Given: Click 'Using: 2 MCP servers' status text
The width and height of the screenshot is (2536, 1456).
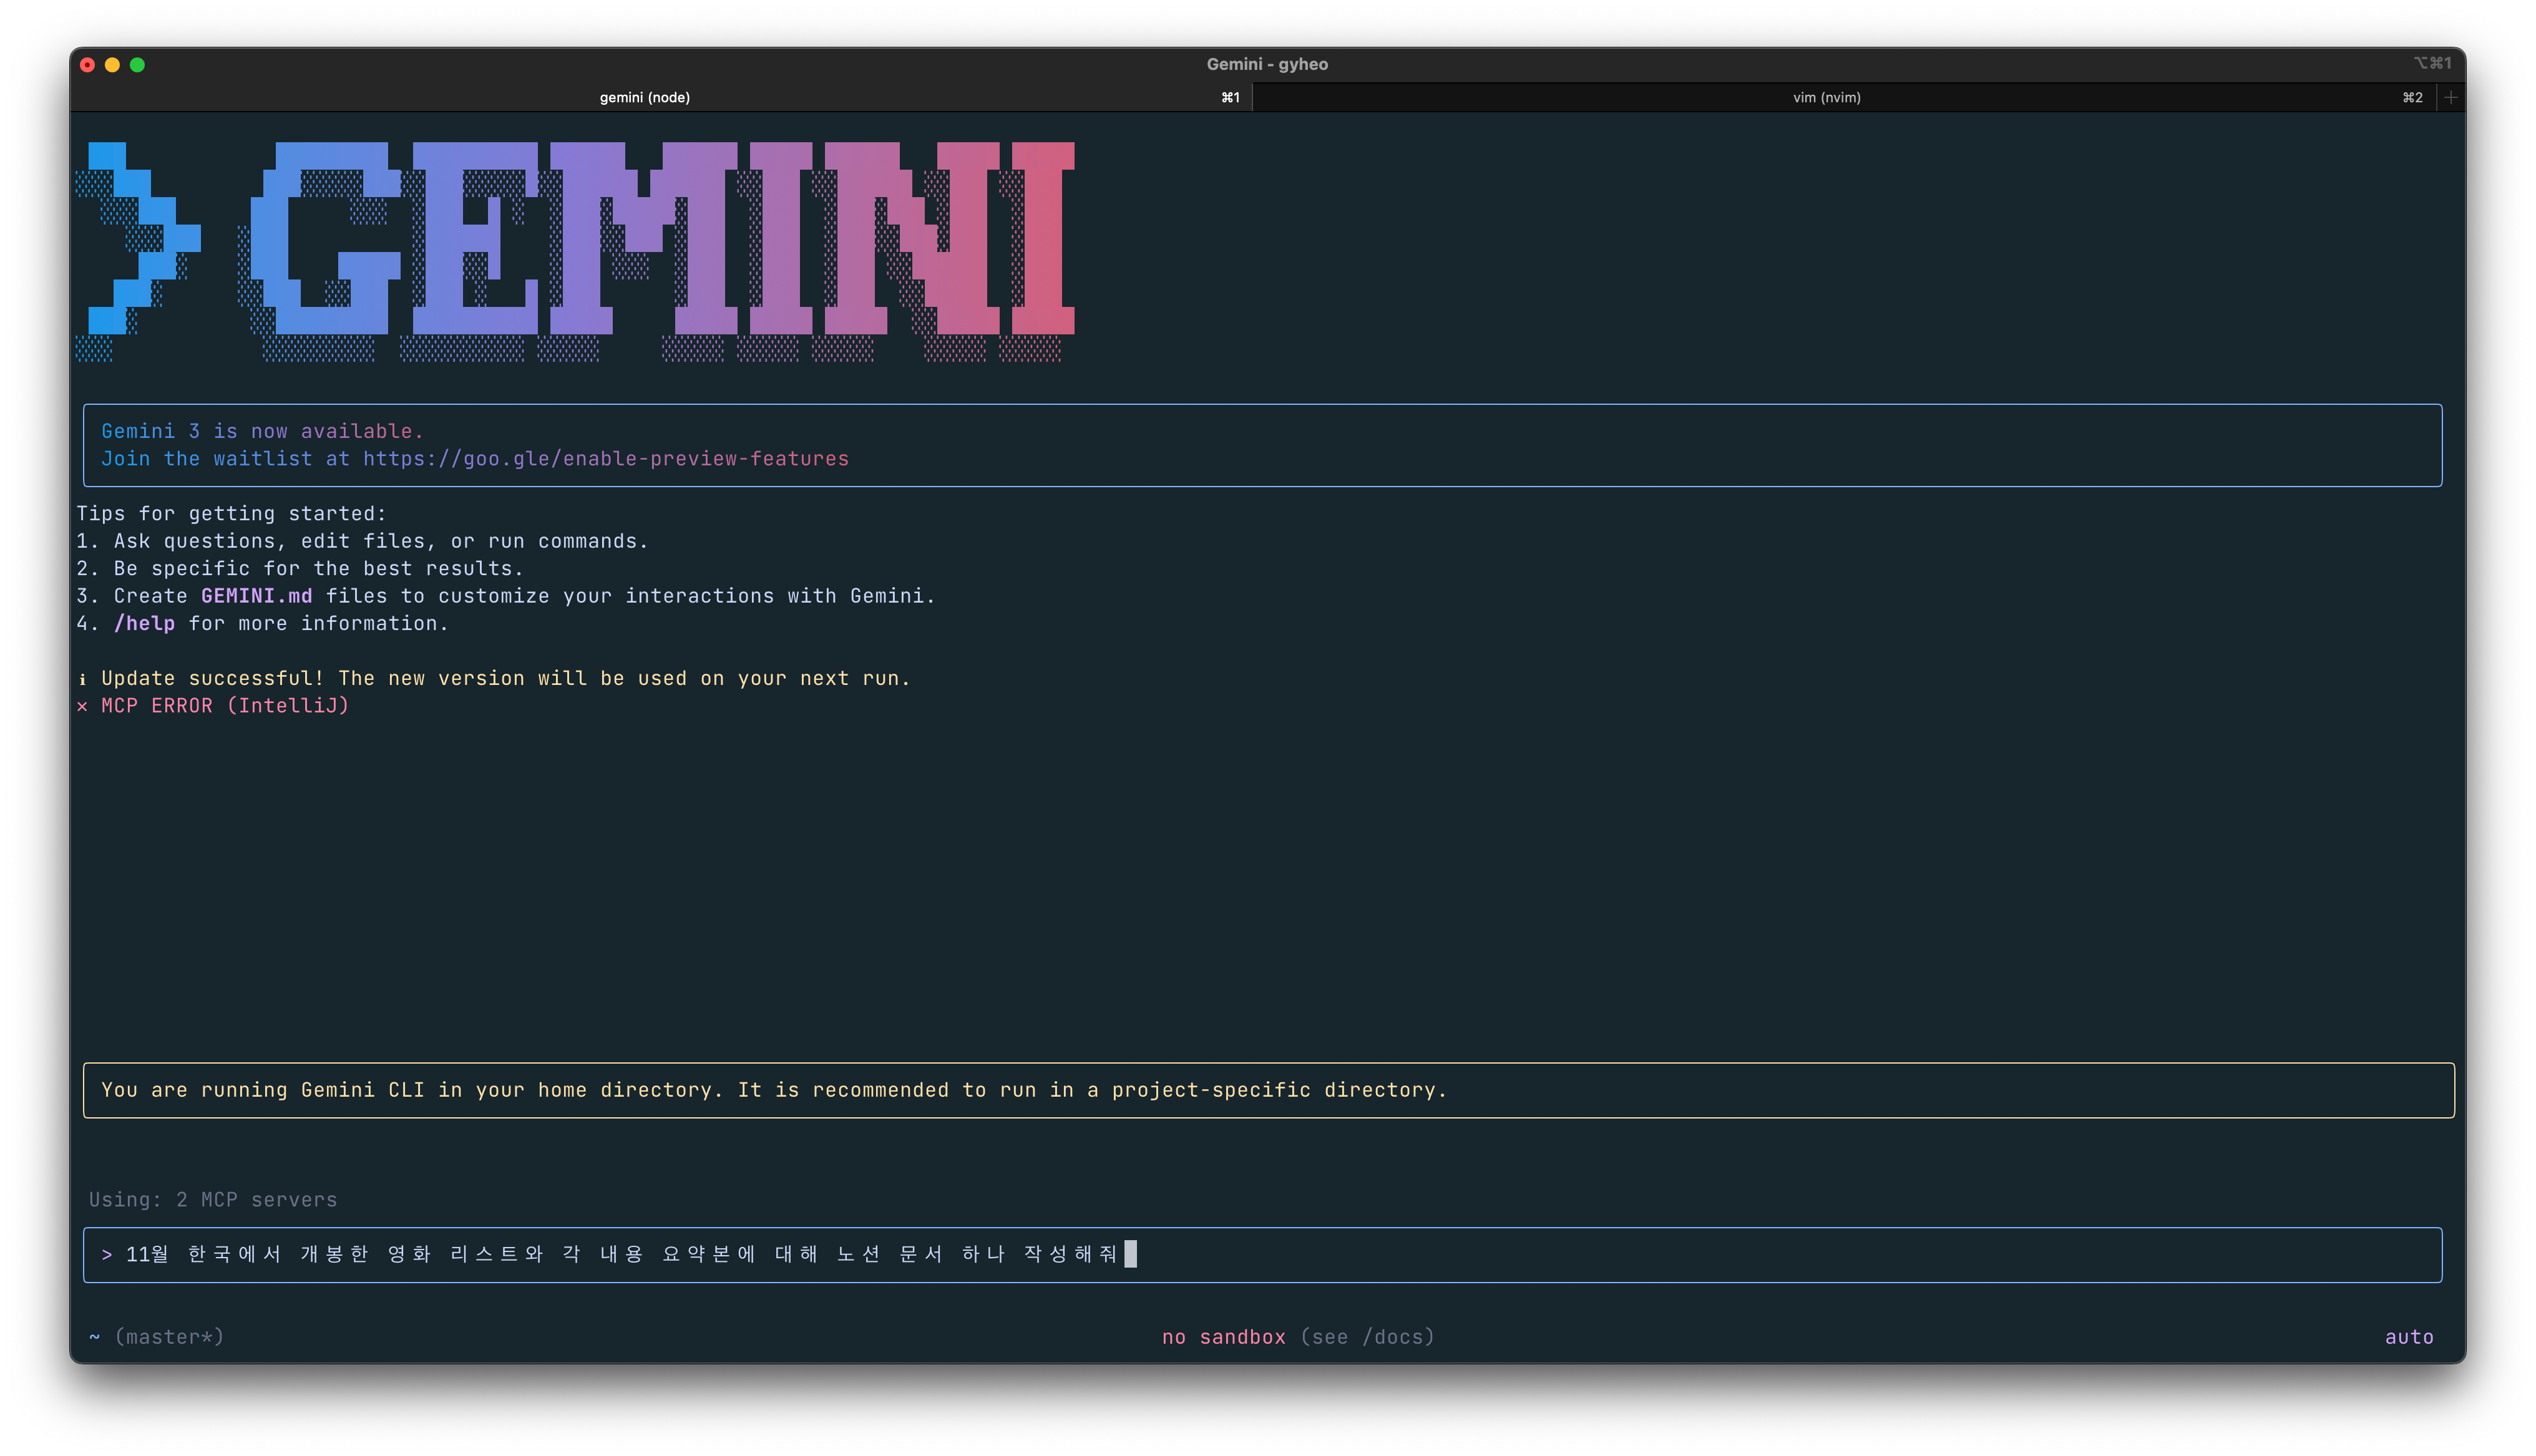Looking at the screenshot, I should coord(213,1200).
